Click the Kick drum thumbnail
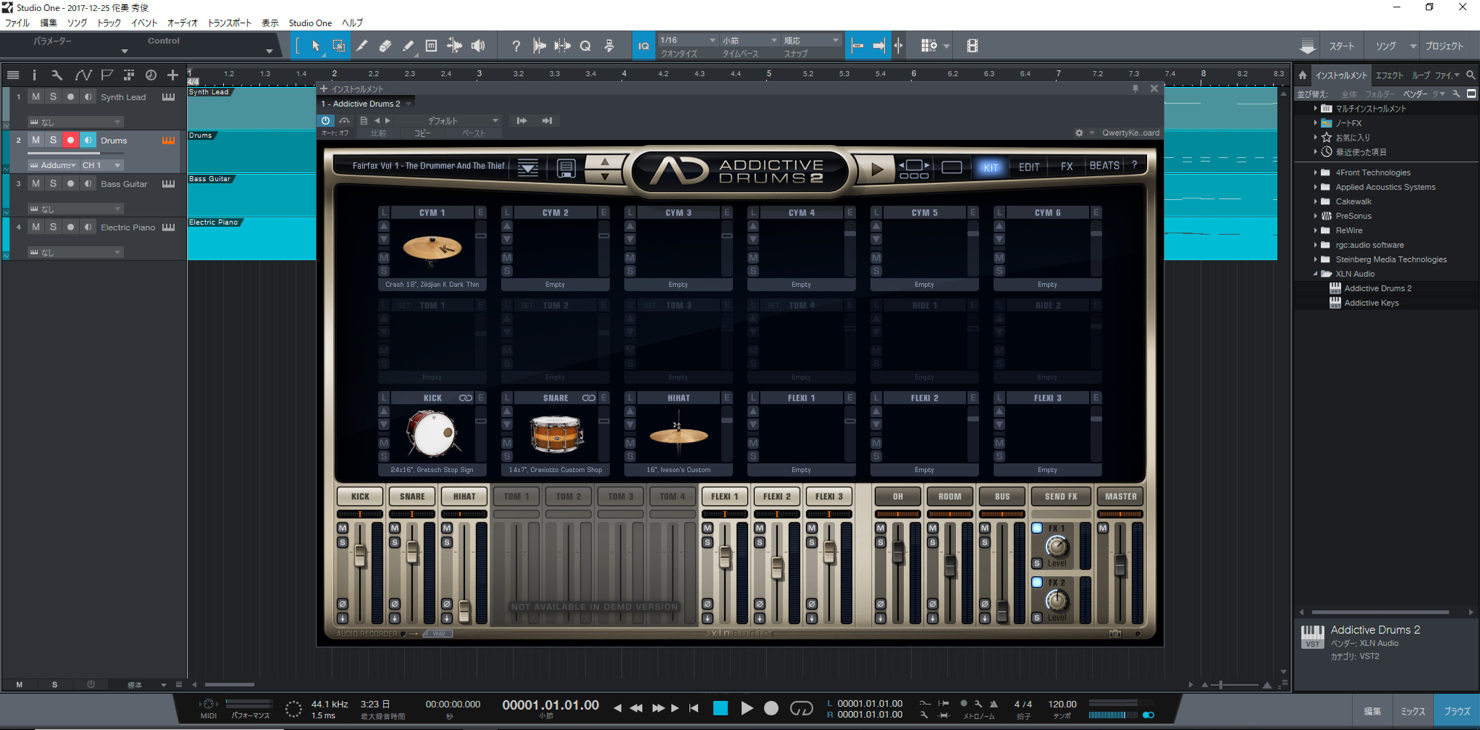 pos(432,434)
